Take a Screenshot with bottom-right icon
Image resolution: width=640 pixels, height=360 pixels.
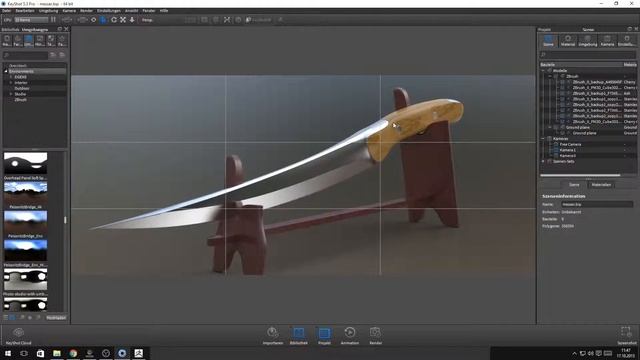click(627, 336)
